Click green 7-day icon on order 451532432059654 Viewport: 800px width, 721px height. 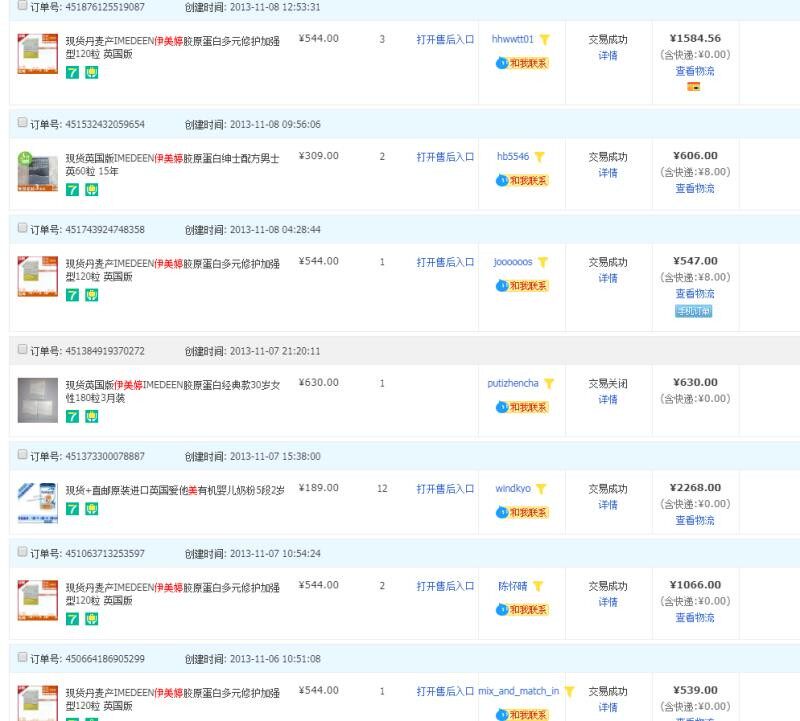72,190
